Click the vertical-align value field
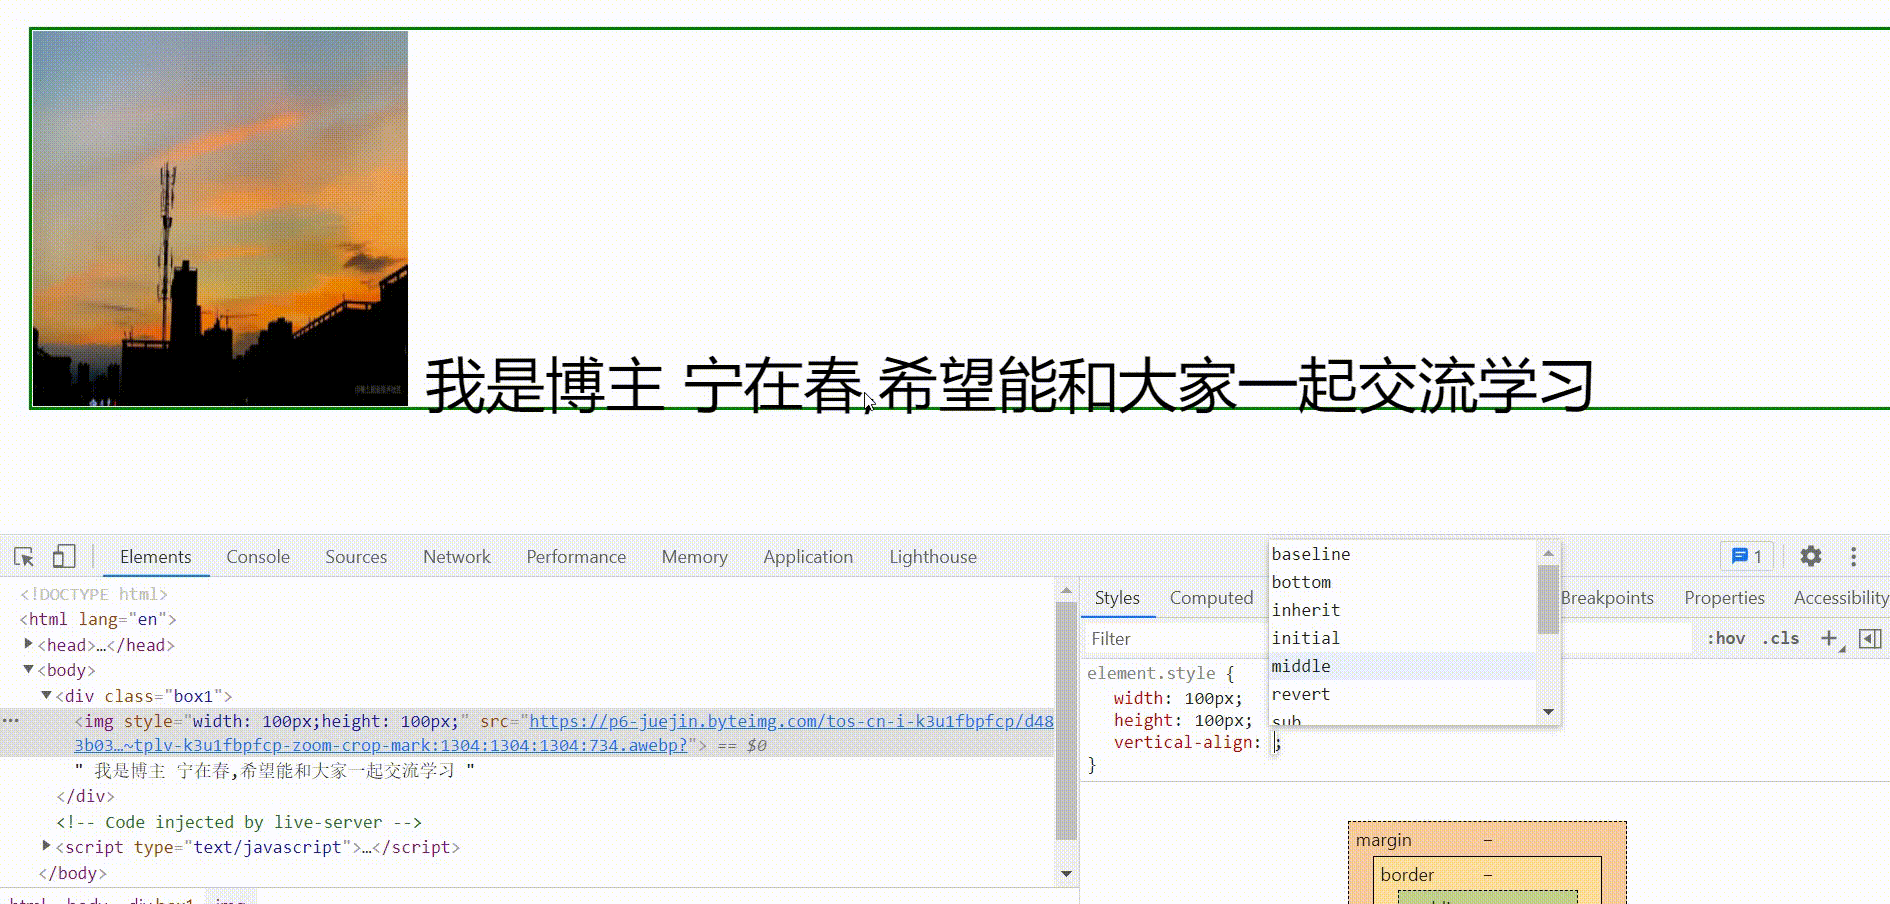This screenshot has height=904, width=1890. coord(1275,743)
